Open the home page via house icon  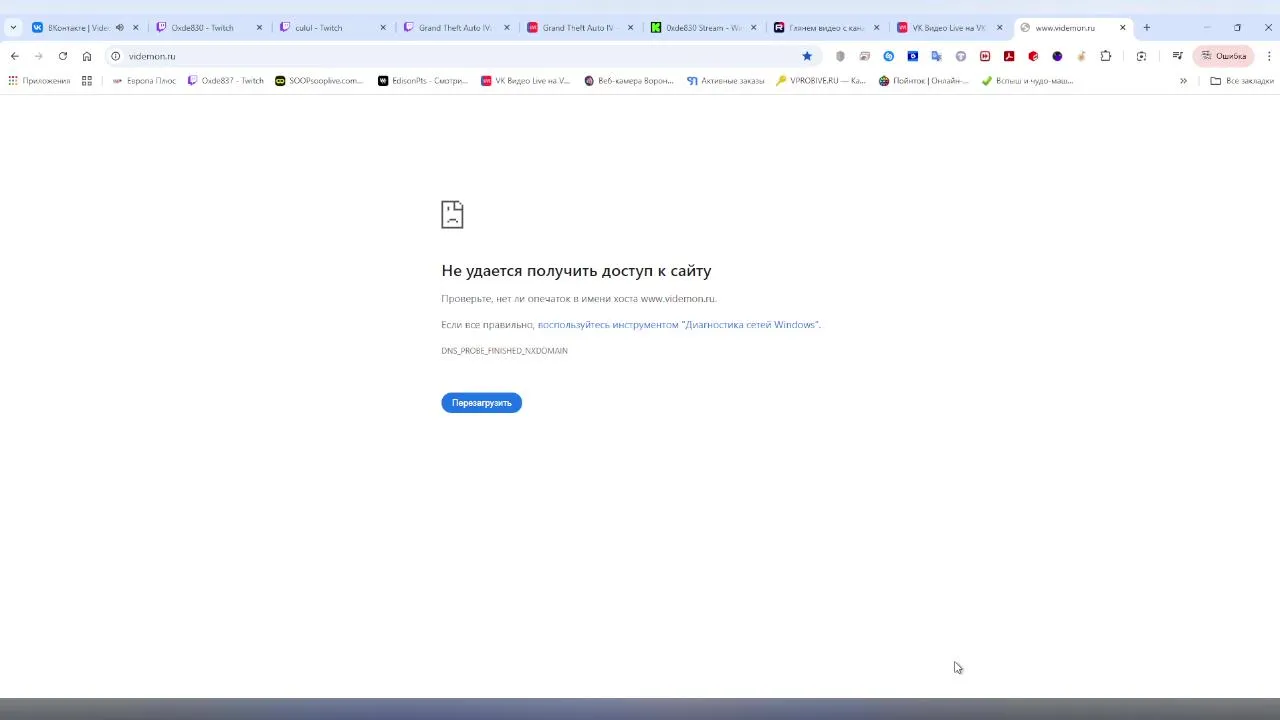(x=87, y=56)
